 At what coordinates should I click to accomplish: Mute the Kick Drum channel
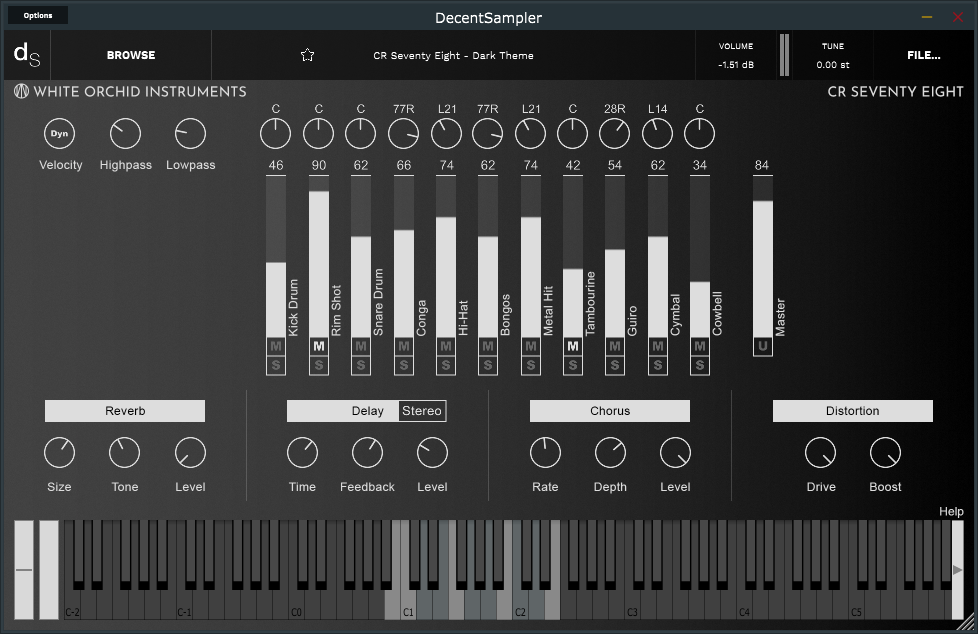pyautogui.click(x=276, y=346)
